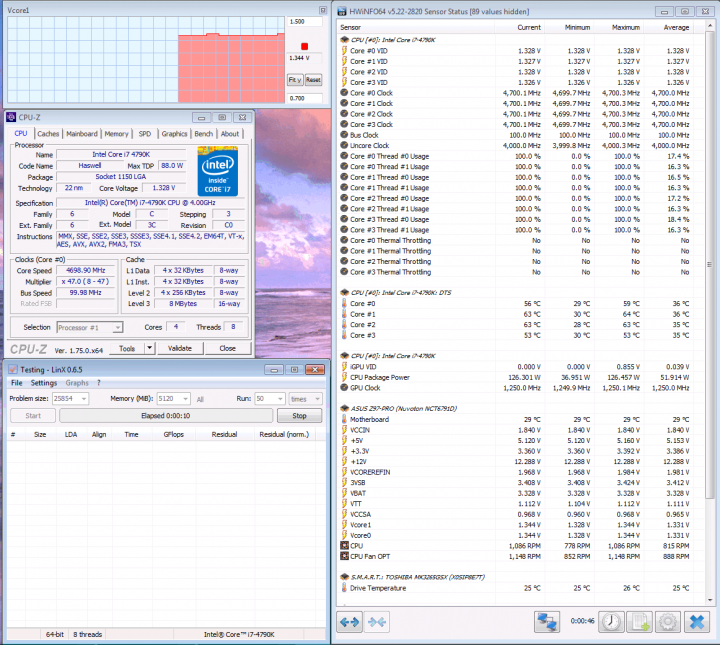Expand the Tools dropdown arrow in CPU-Z

pyautogui.click(x=150, y=348)
